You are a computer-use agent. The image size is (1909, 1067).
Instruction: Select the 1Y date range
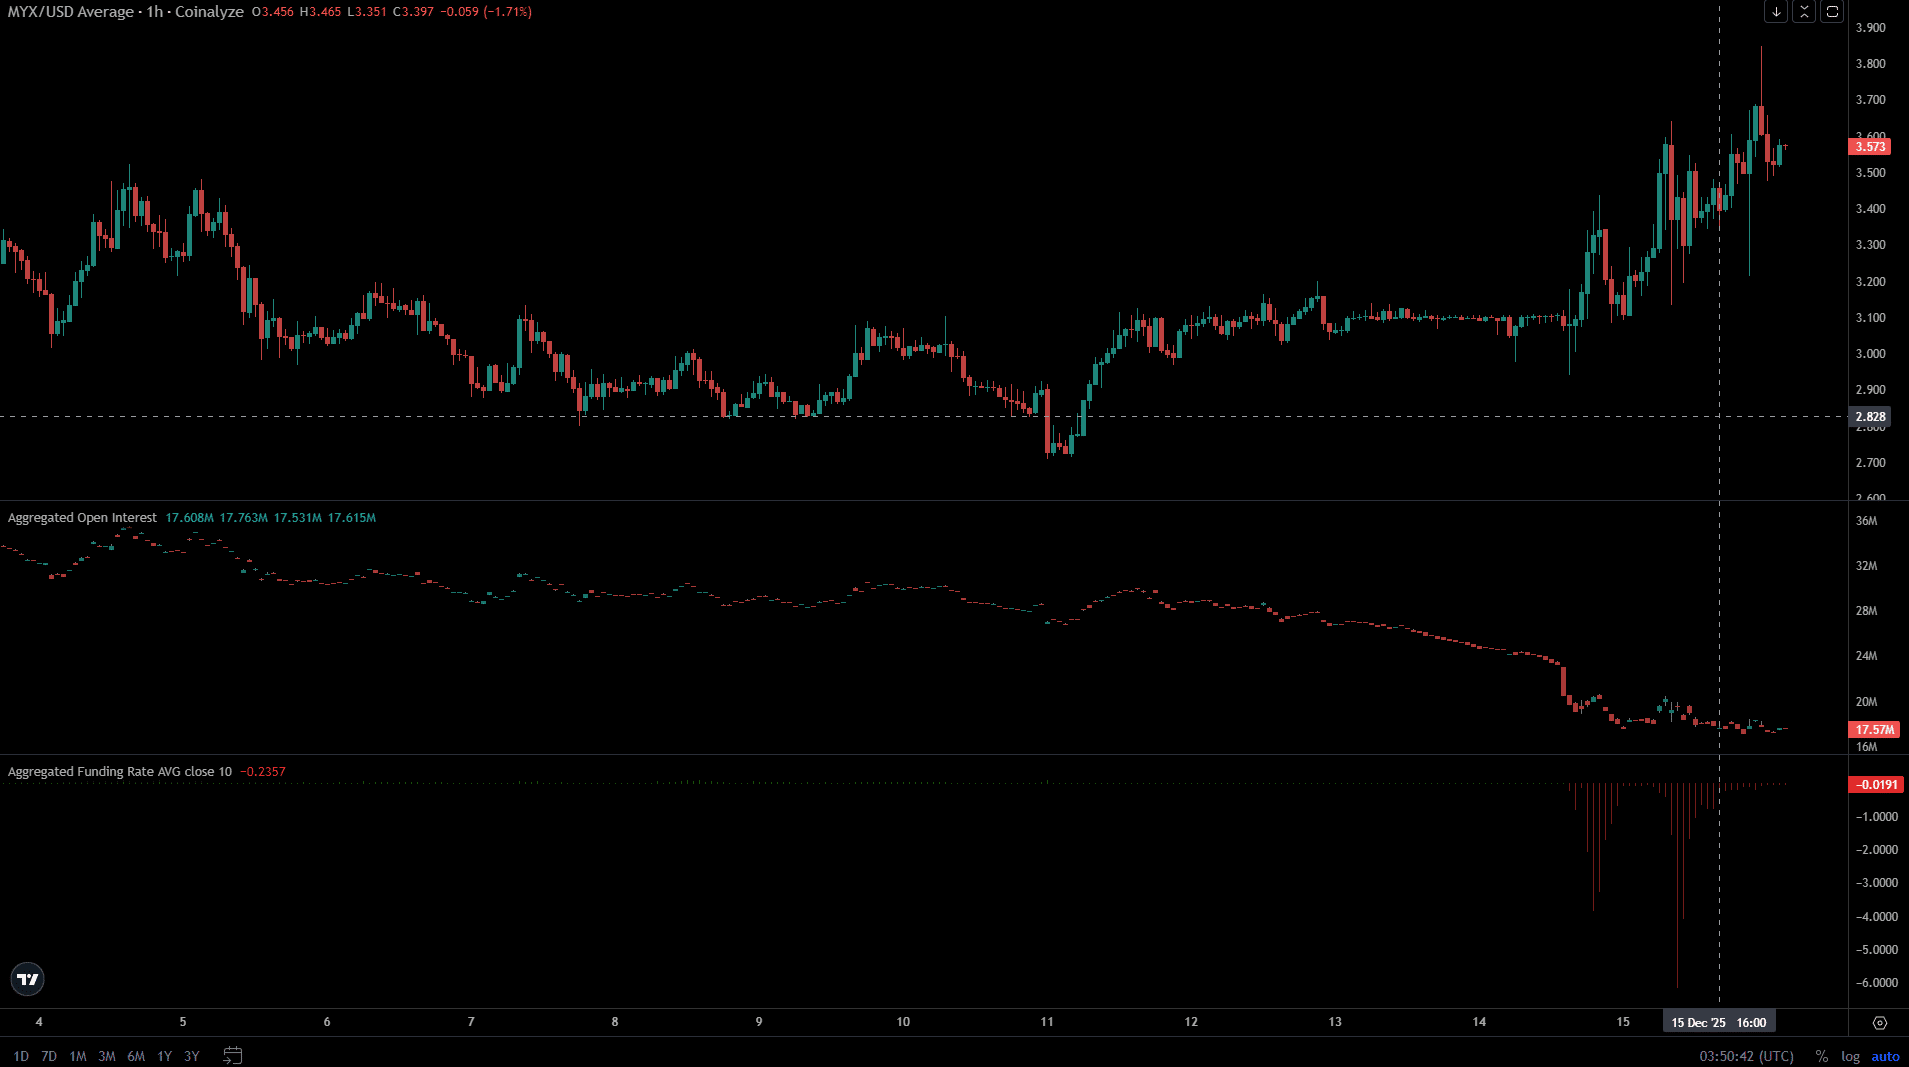(x=165, y=1056)
